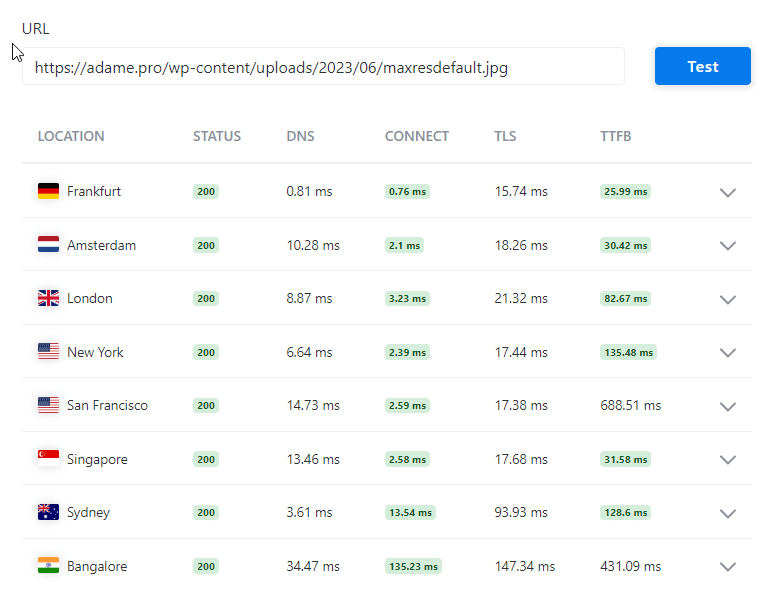
Task: Click the UK flag icon for London
Action: (48, 298)
